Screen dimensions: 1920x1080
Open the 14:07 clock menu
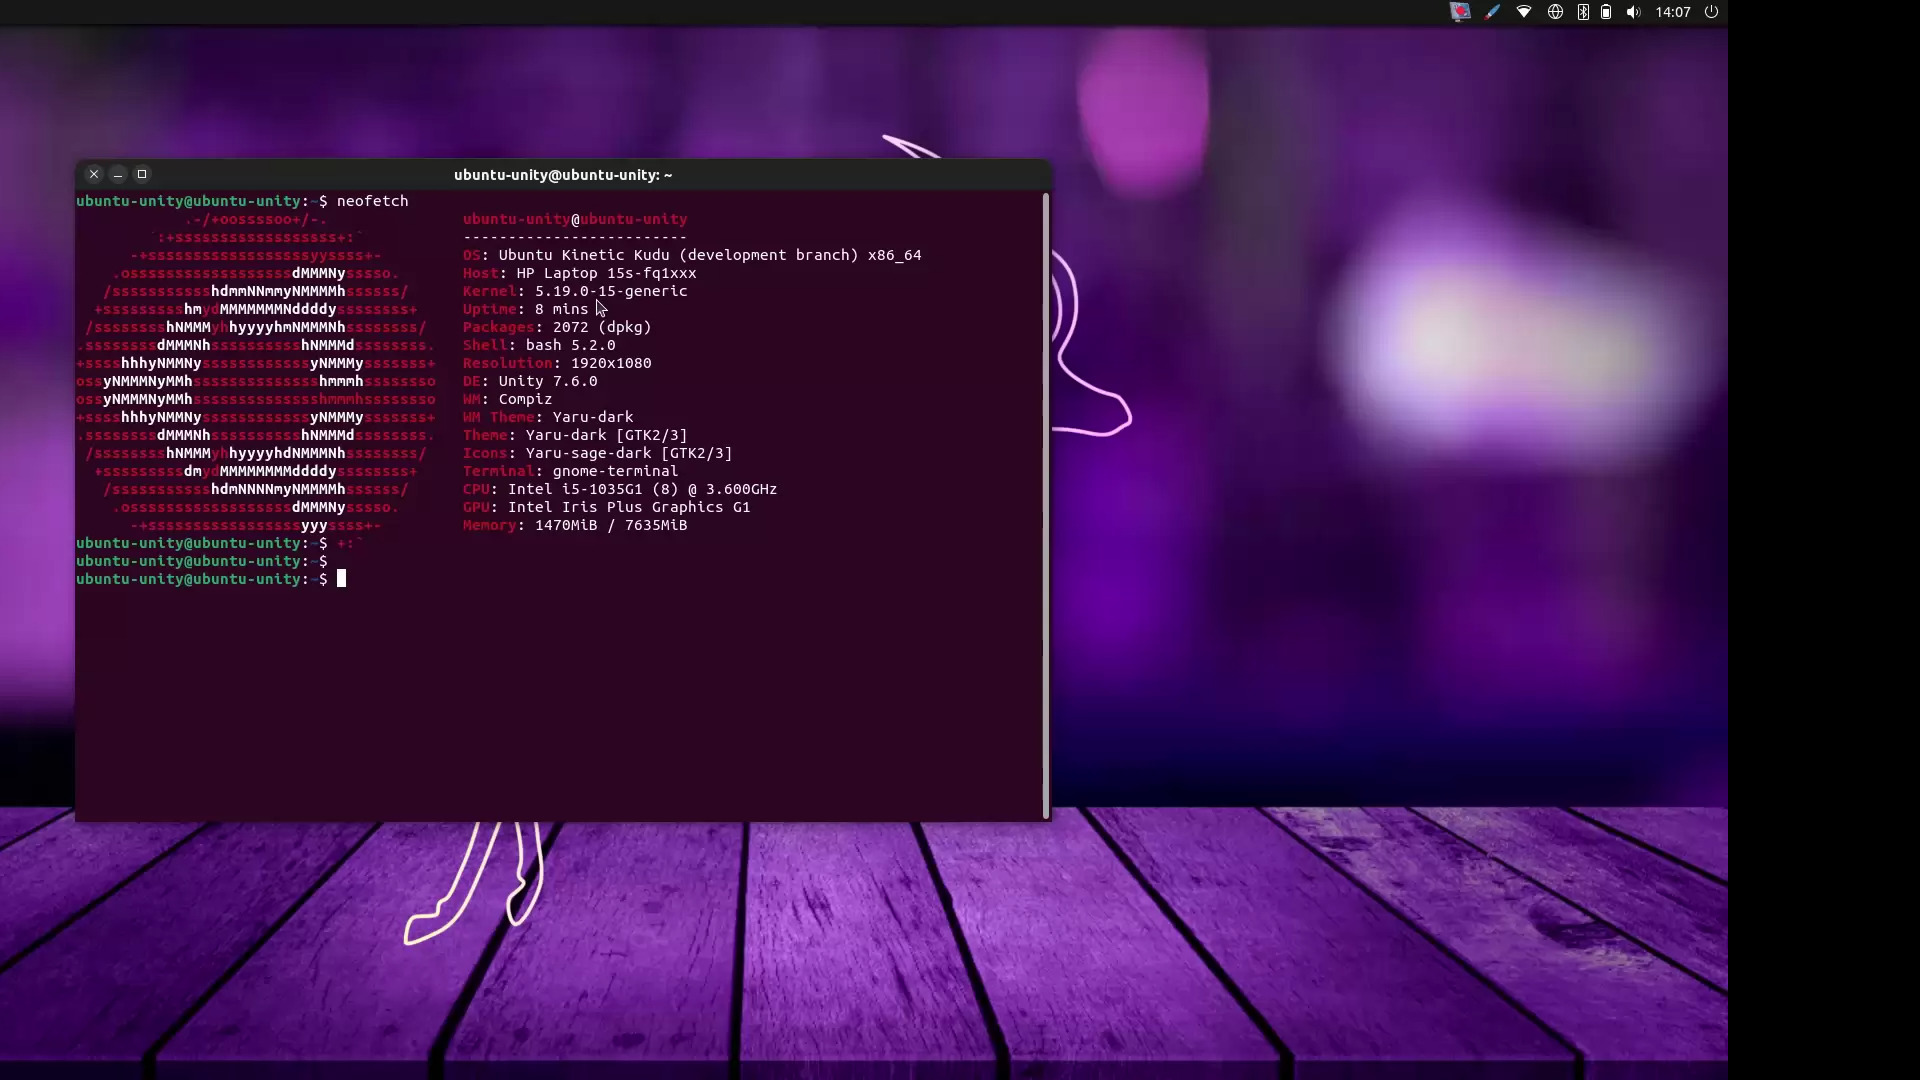[1673, 12]
